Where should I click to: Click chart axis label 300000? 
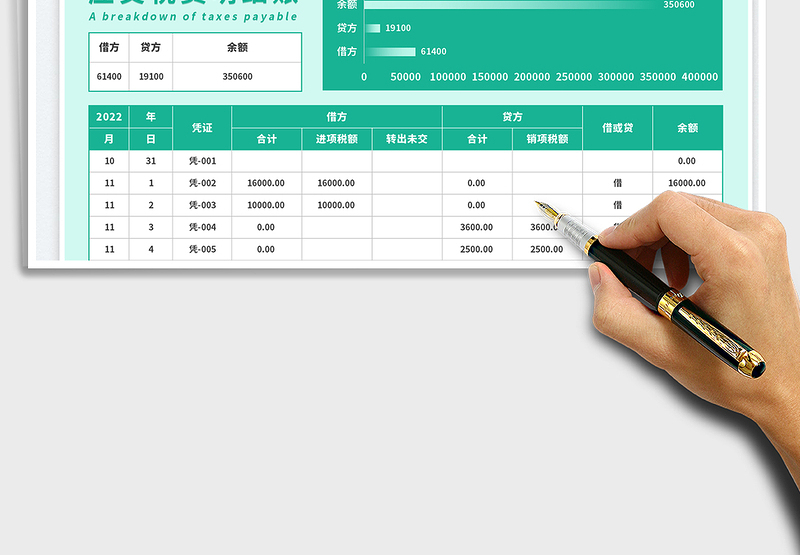tap(616, 77)
